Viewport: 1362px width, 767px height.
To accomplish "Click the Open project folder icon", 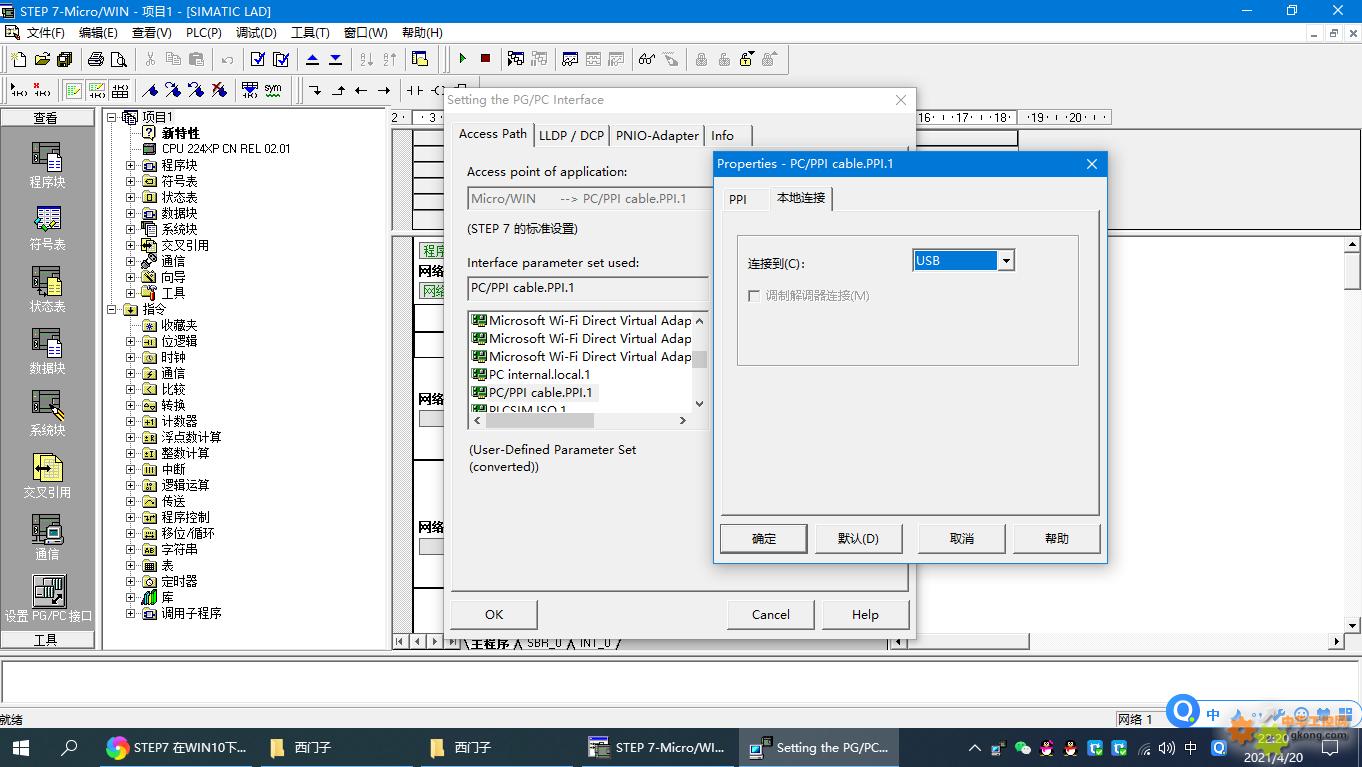I will coord(42,59).
